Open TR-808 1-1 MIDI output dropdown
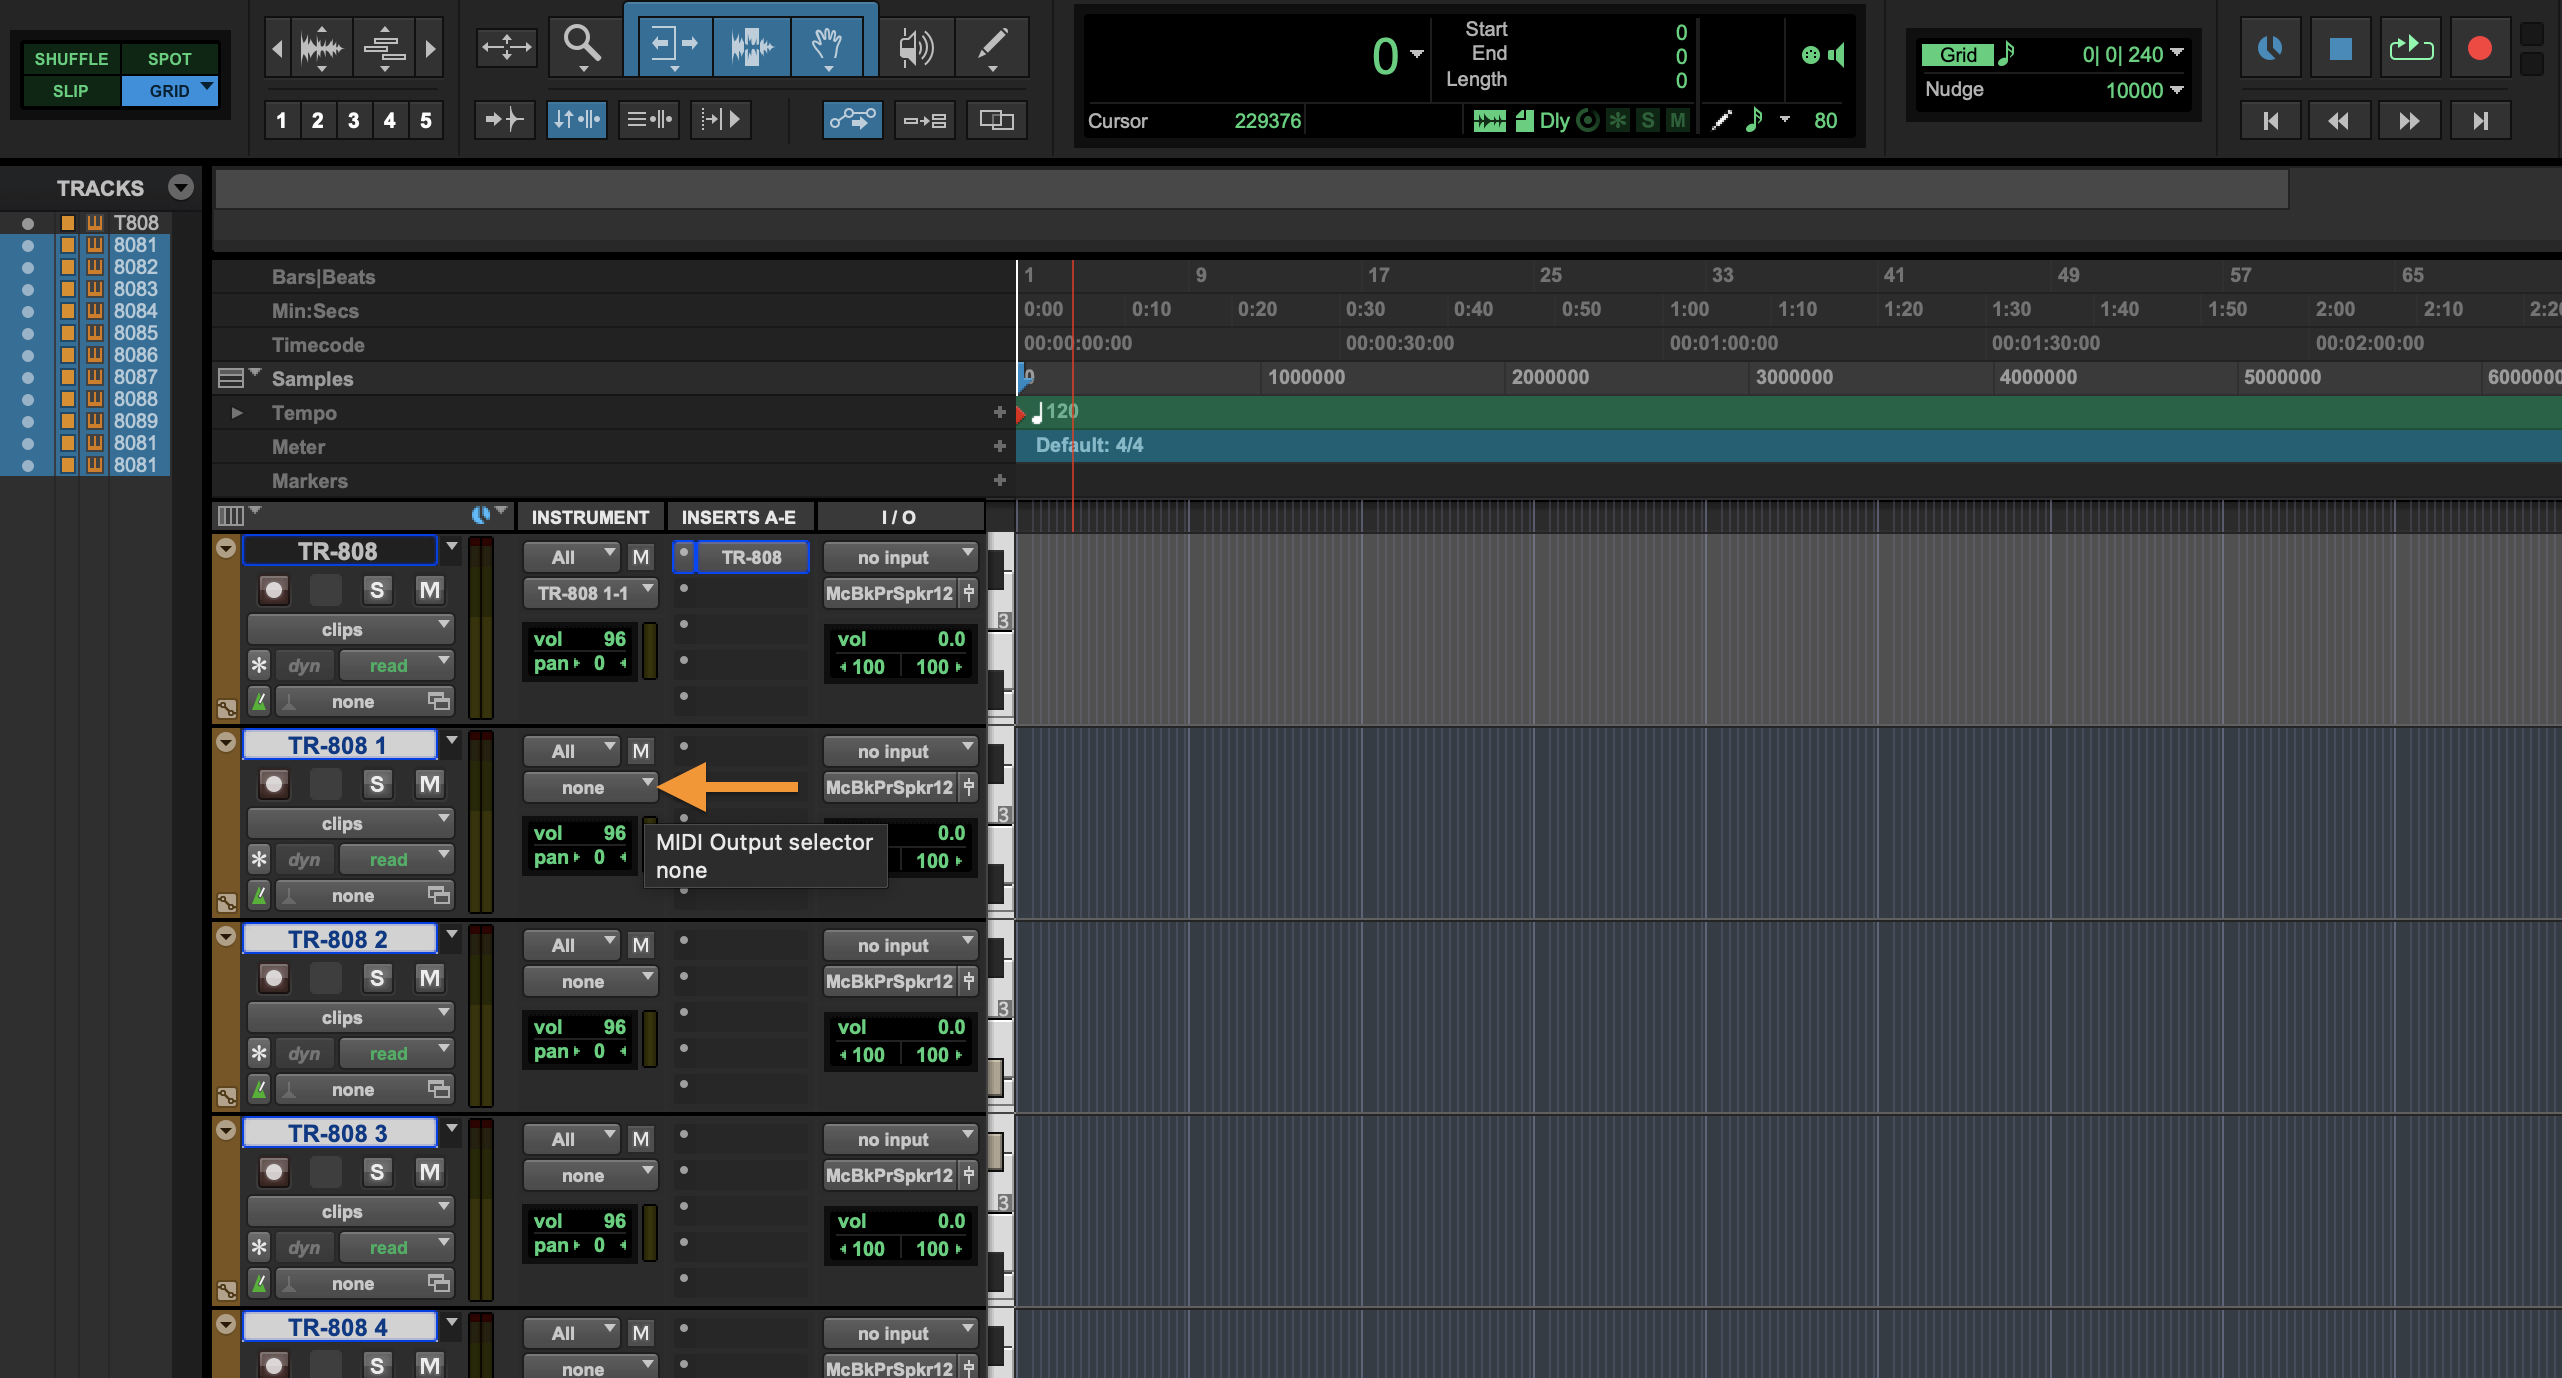The image size is (2562, 1378). coord(590,593)
